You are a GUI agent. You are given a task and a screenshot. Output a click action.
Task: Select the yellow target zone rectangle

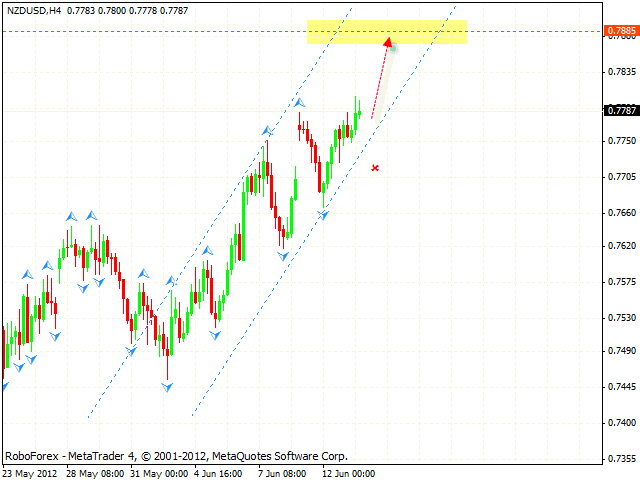pos(386,31)
